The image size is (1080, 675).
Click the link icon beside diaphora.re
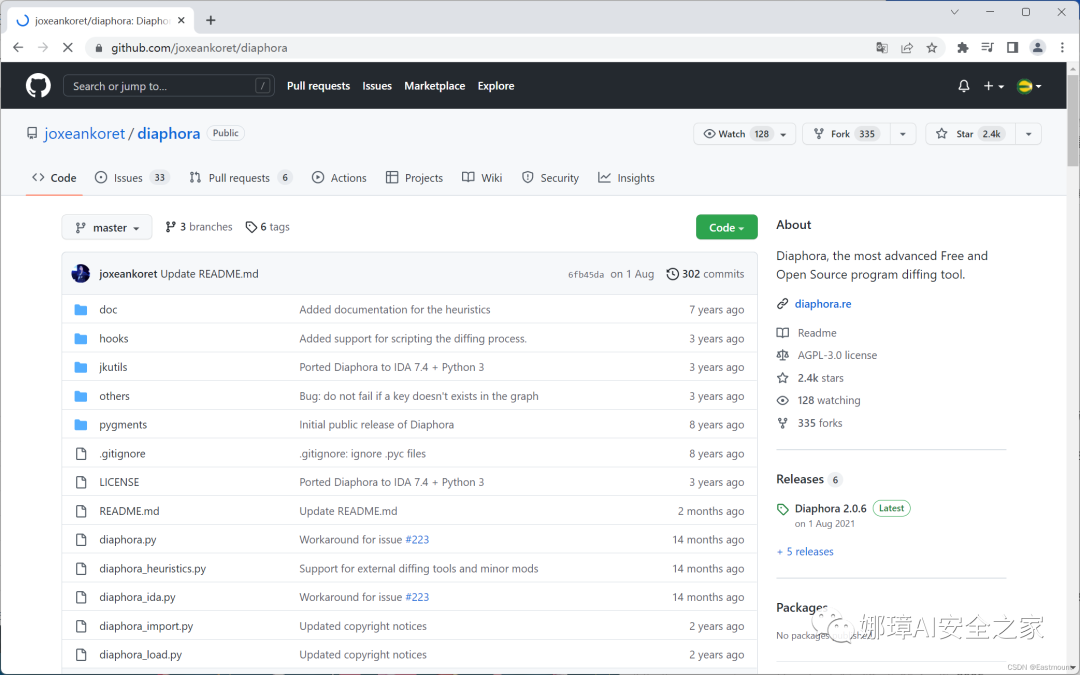[x=782, y=304]
